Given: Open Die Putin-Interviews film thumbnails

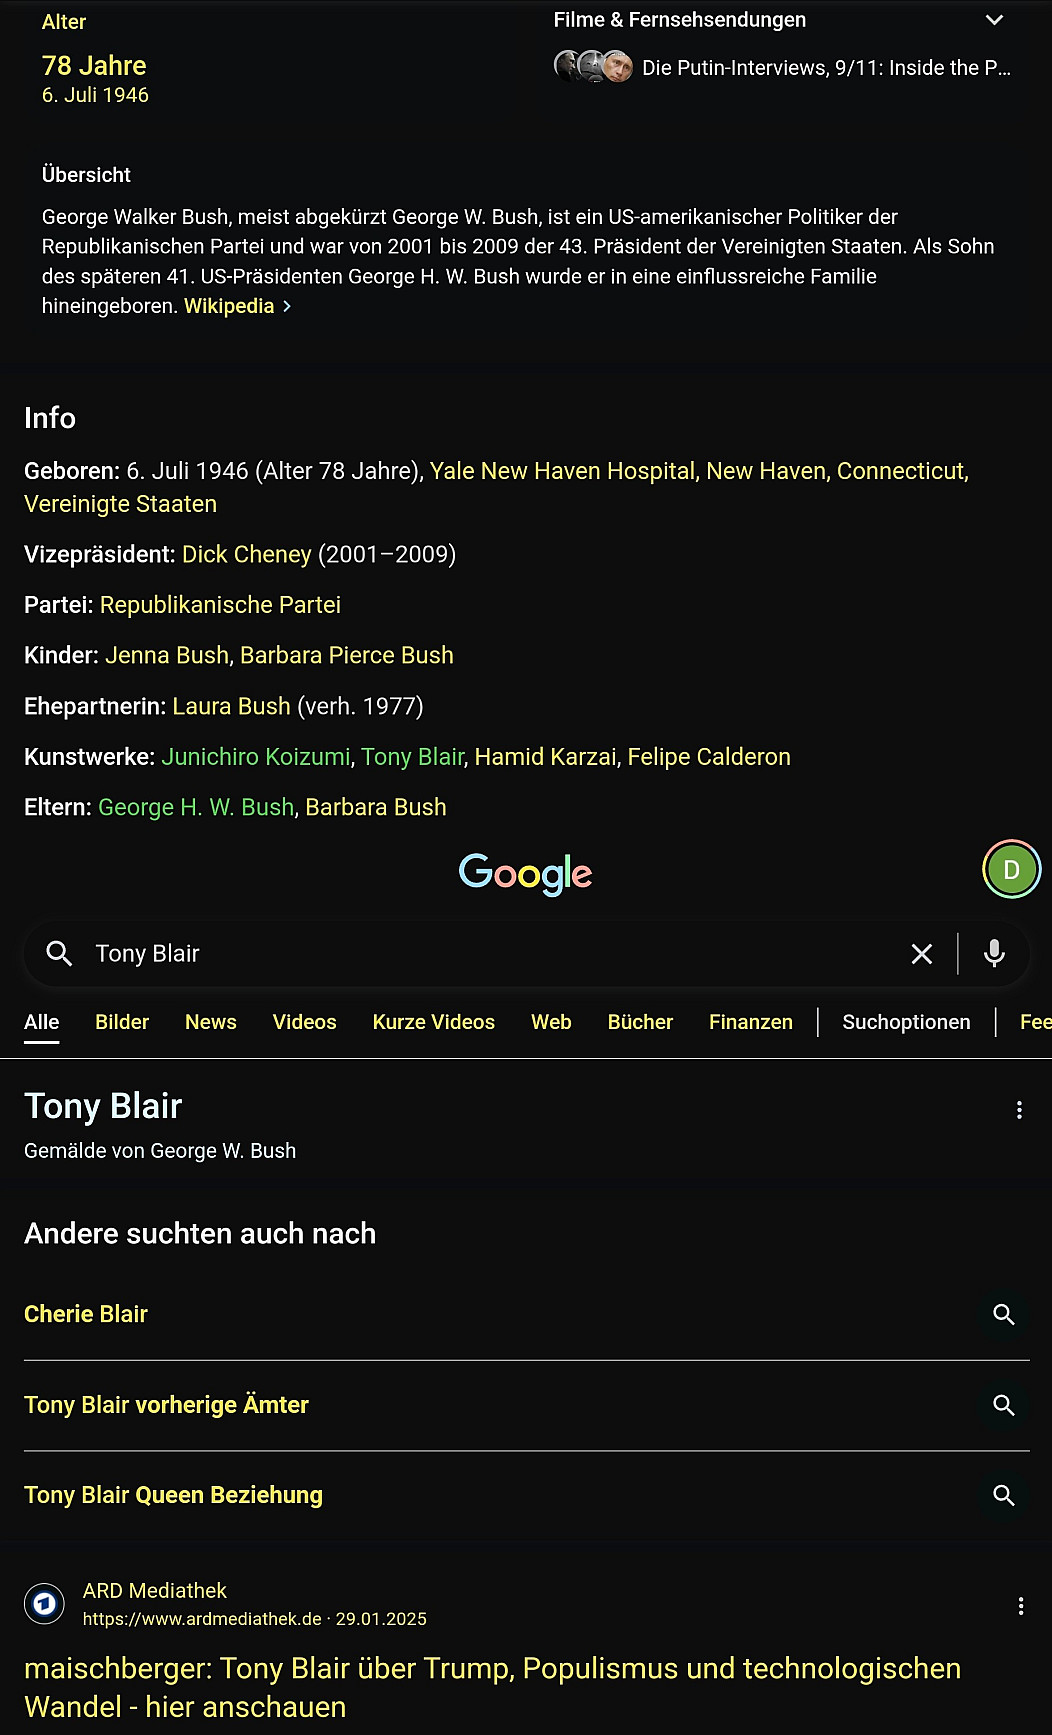Looking at the screenshot, I should coord(593,67).
